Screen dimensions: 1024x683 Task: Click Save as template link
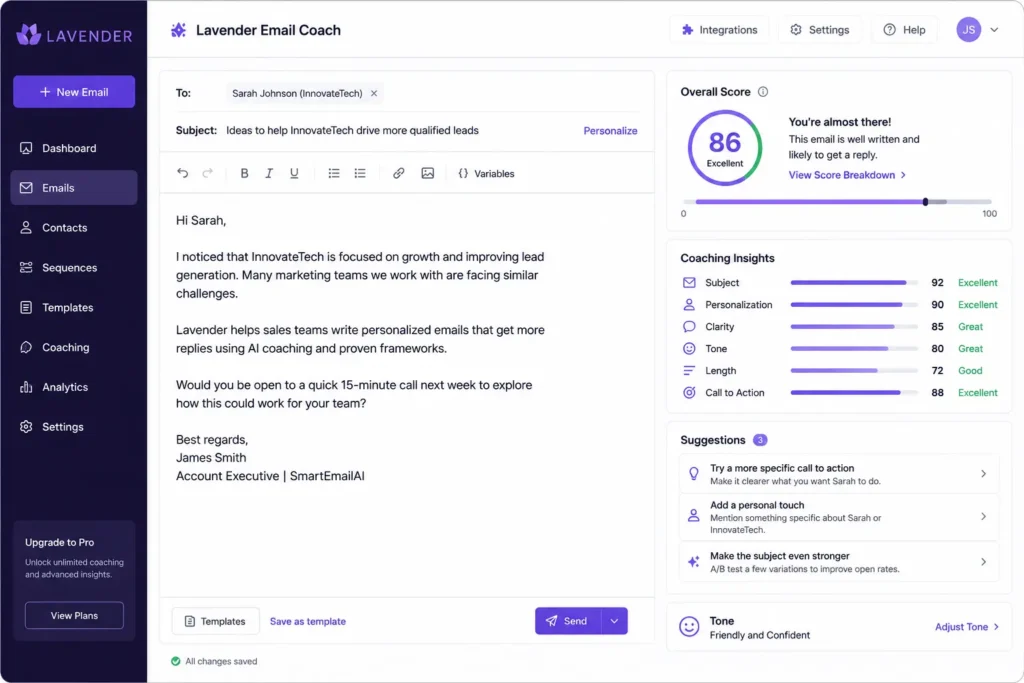point(308,622)
